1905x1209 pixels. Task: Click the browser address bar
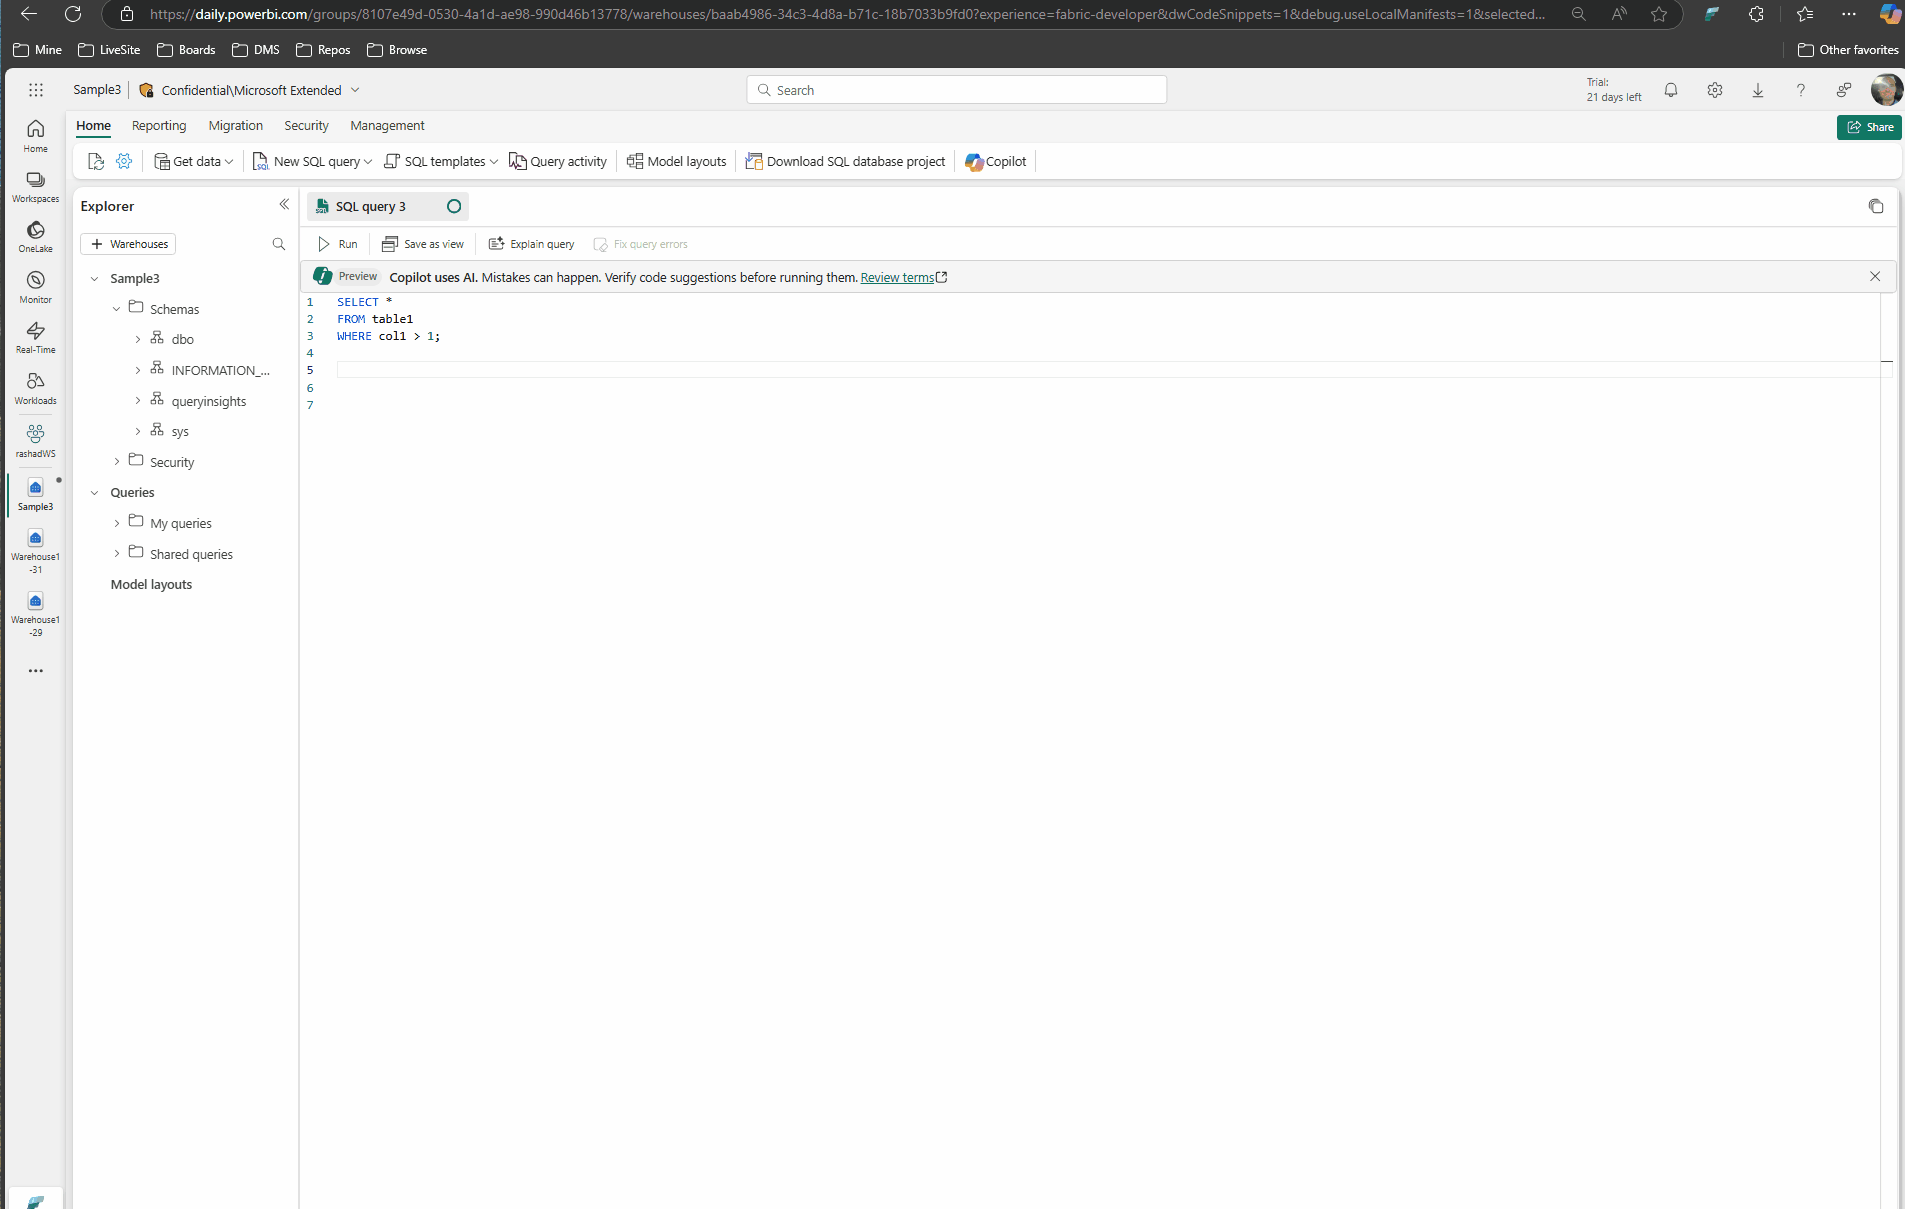846,14
